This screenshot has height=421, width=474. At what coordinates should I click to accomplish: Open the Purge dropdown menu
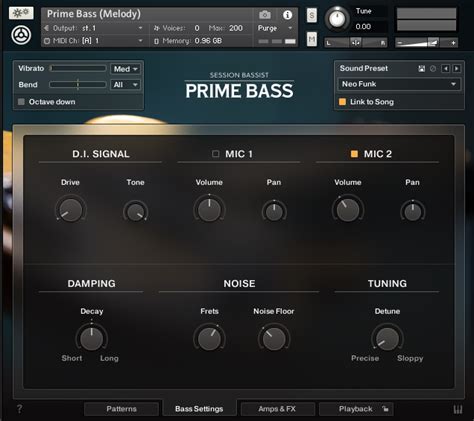(275, 28)
